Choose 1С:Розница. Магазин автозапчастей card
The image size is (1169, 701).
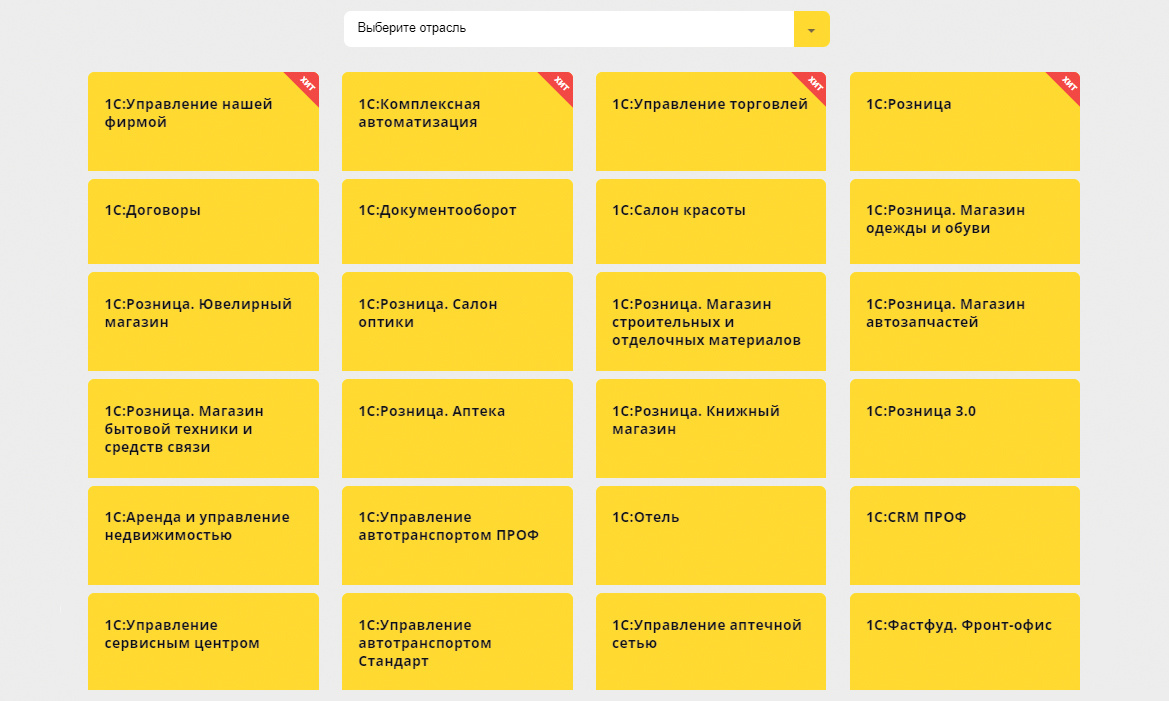[x=965, y=321]
